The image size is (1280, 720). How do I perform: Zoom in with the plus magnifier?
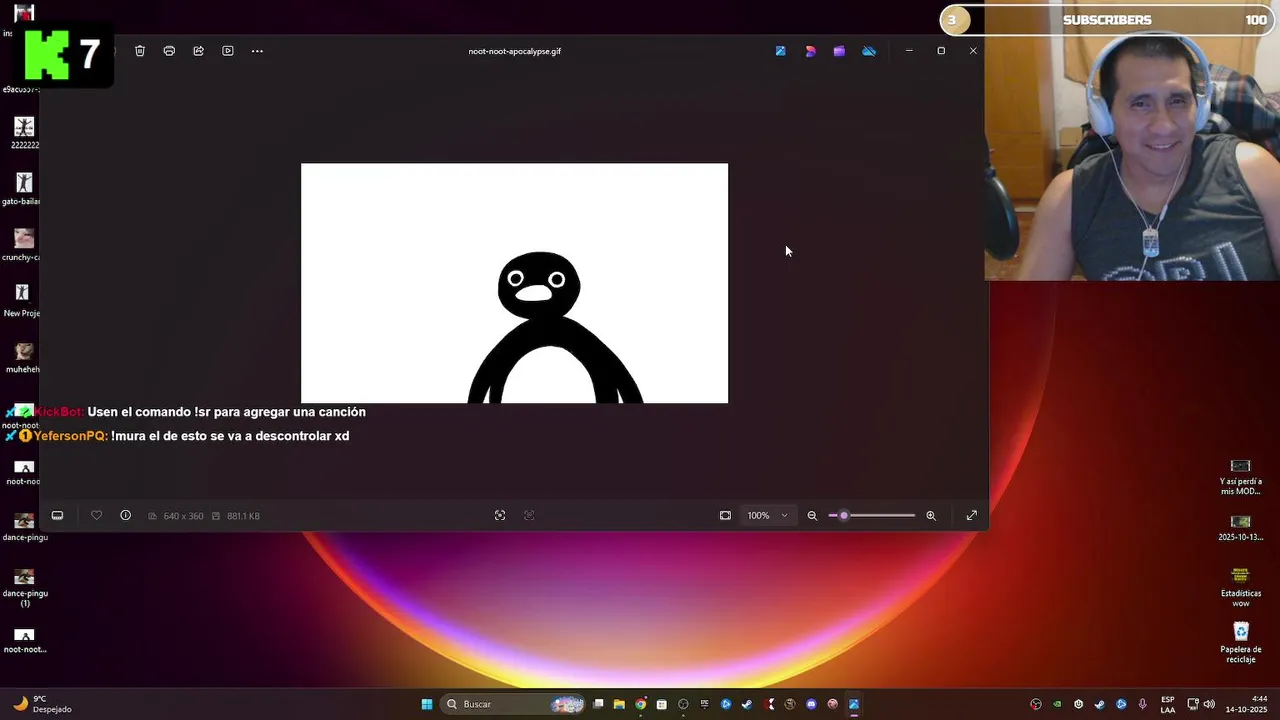pos(931,516)
